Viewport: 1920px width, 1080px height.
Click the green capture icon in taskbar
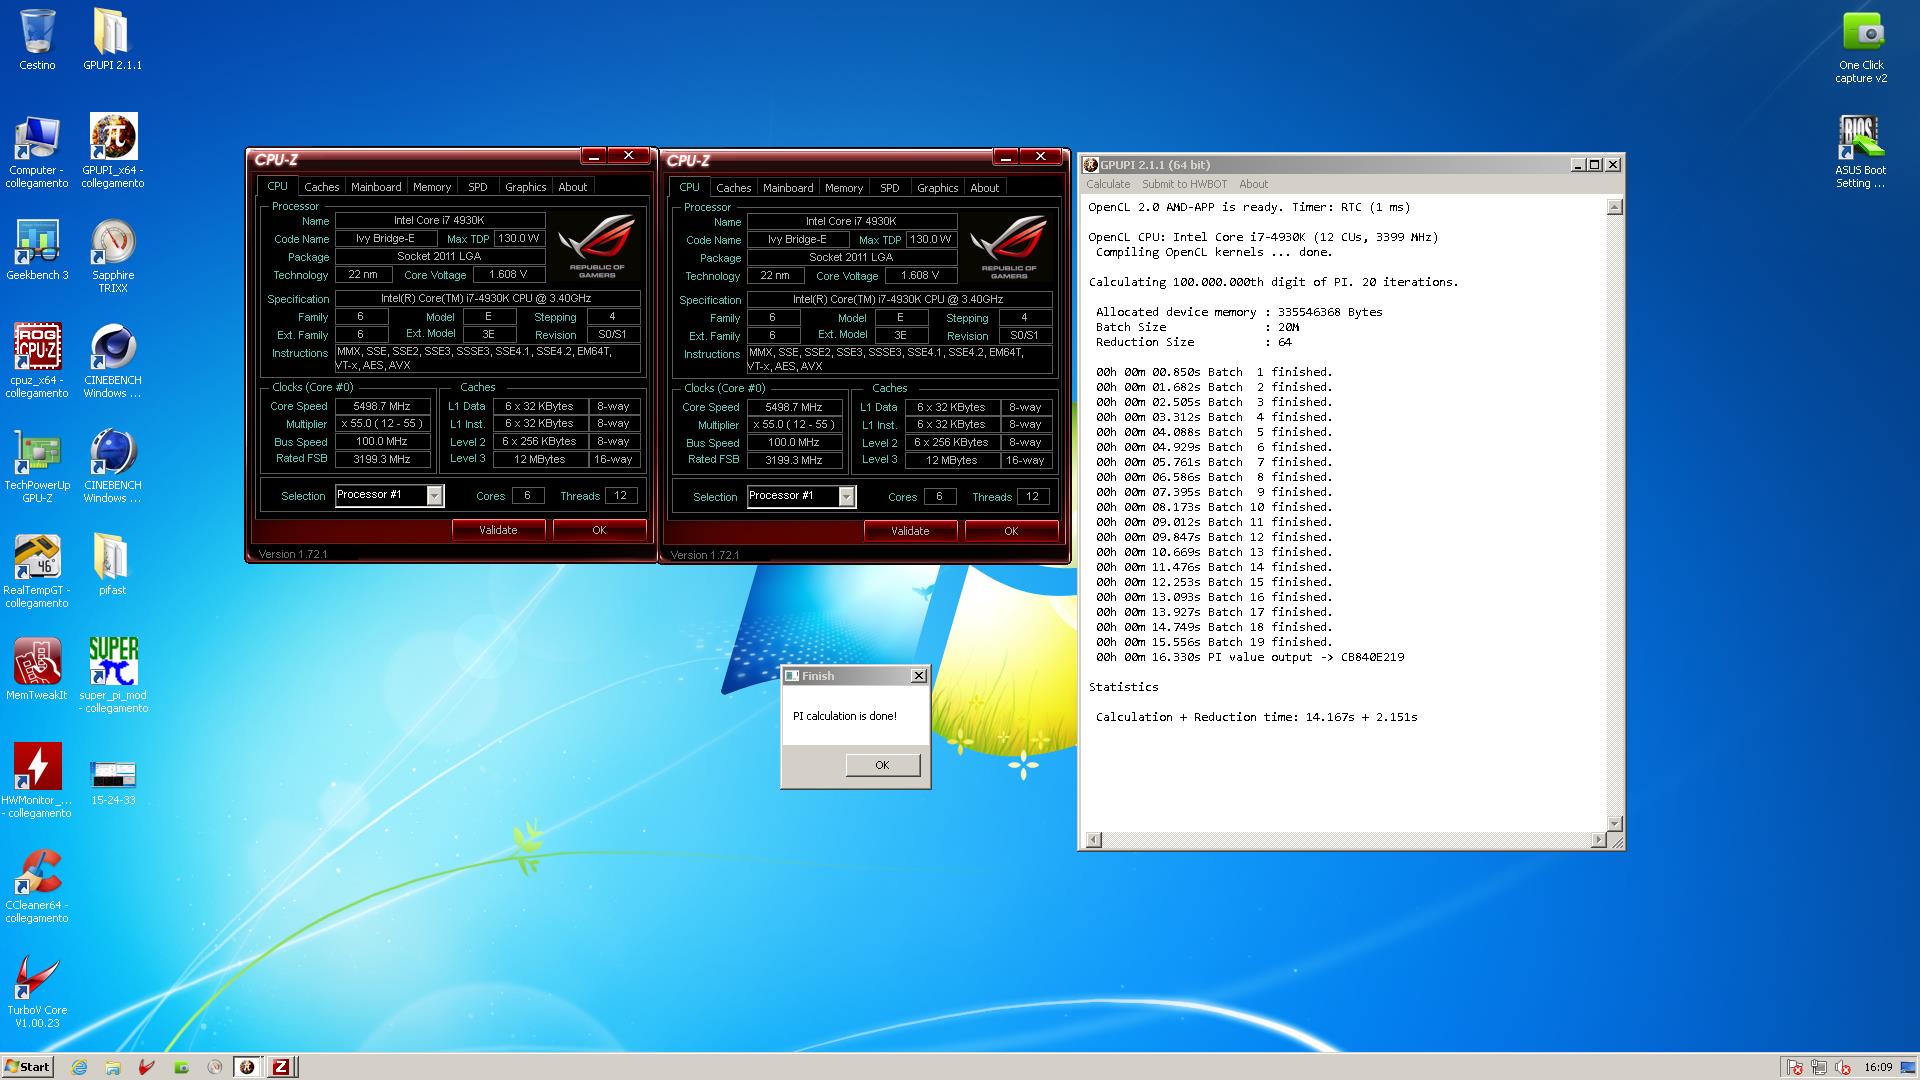(x=181, y=1067)
